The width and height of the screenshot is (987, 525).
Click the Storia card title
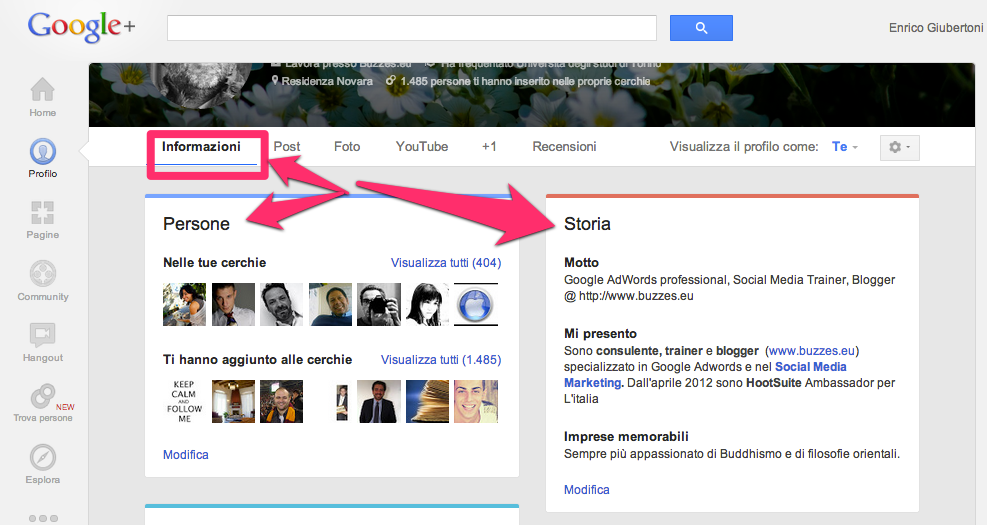(587, 223)
